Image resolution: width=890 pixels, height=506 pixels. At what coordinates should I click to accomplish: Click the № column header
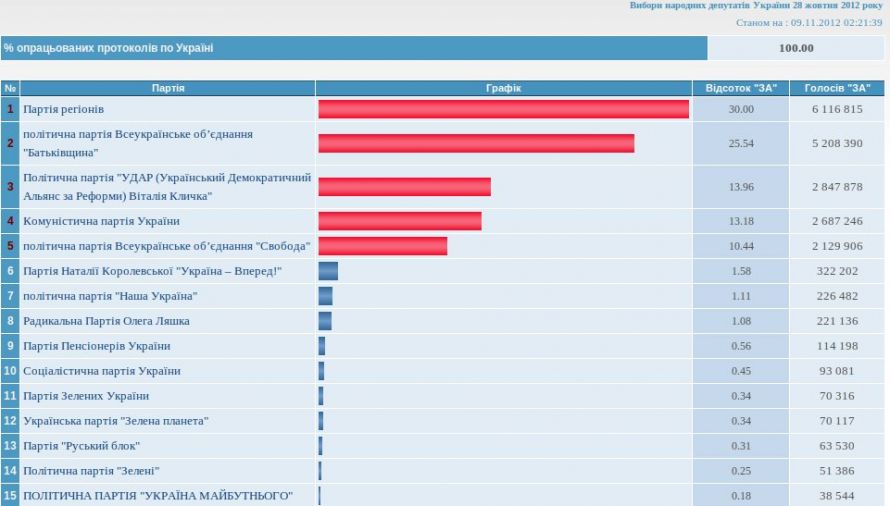pyautogui.click(x=10, y=88)
